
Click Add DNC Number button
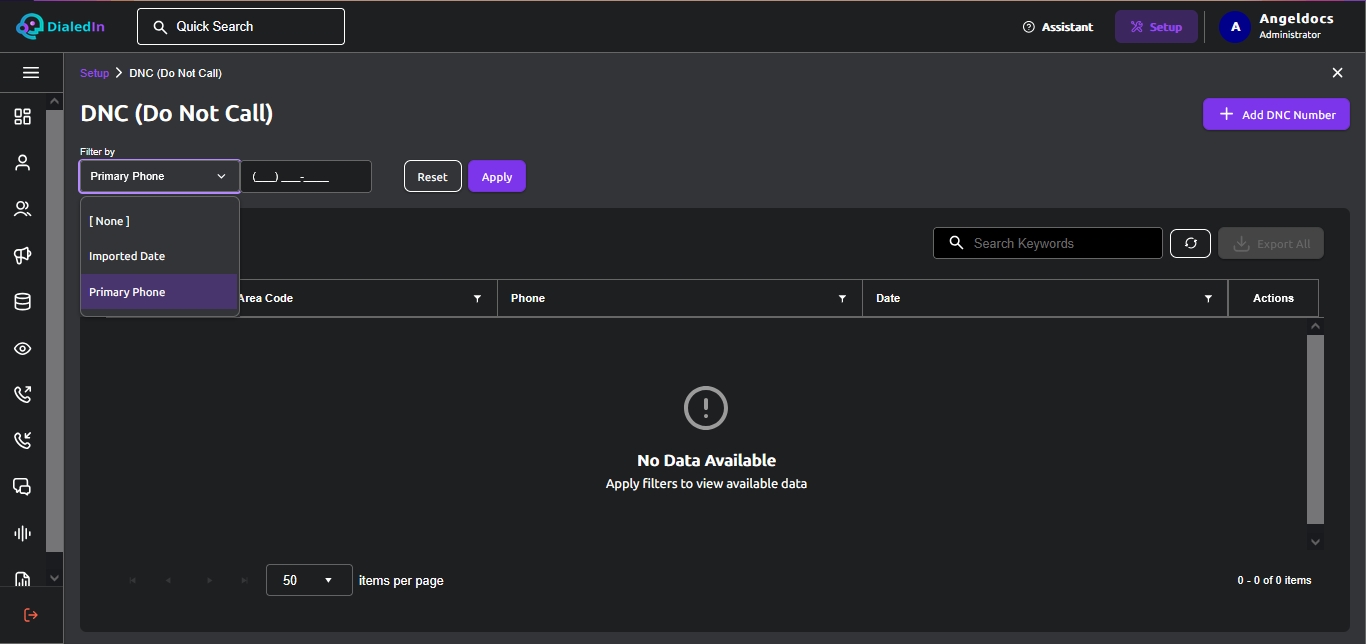1276,114
